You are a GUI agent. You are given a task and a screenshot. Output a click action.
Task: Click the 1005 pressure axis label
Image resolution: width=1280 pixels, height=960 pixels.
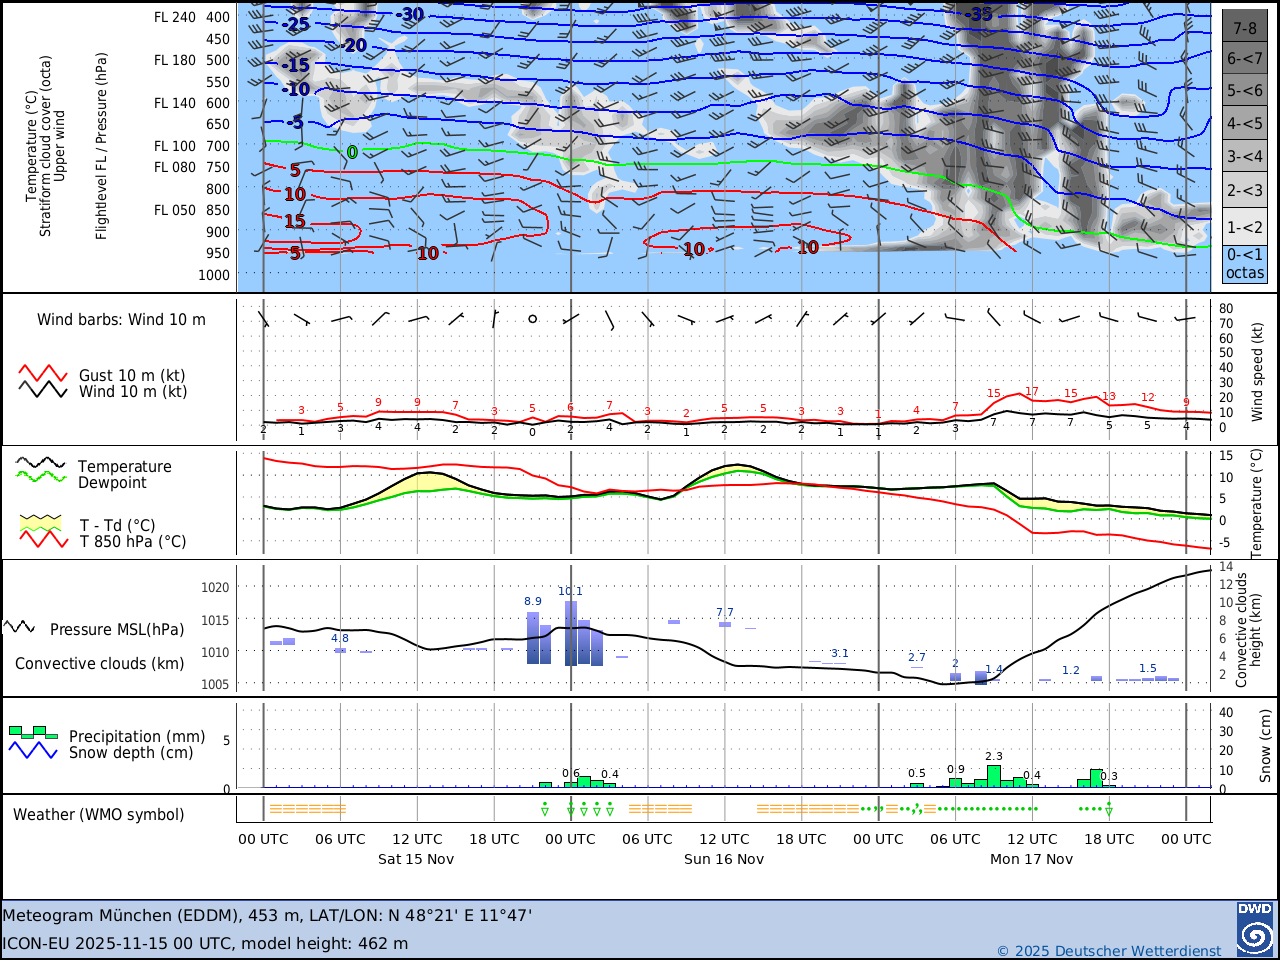[x=215, y=685]
